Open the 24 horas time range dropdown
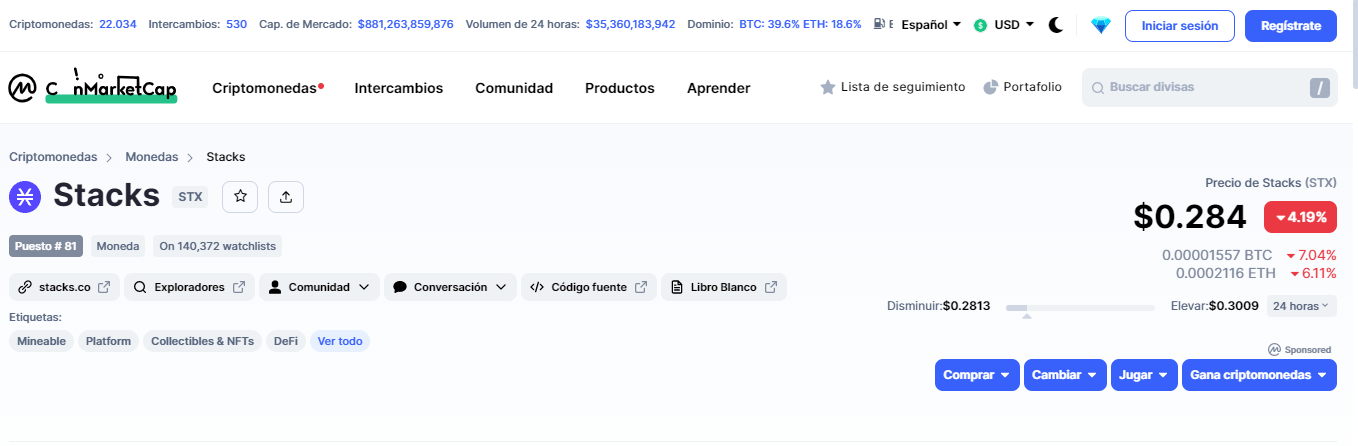The height and width of the screenshot is (446, 1358). click(1301, 306)
